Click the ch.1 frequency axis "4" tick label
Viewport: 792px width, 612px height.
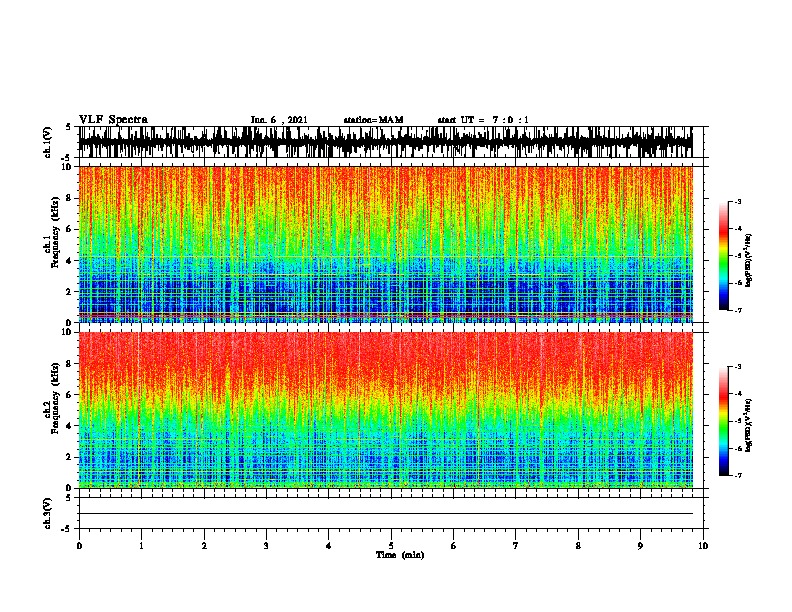point(70,261)
